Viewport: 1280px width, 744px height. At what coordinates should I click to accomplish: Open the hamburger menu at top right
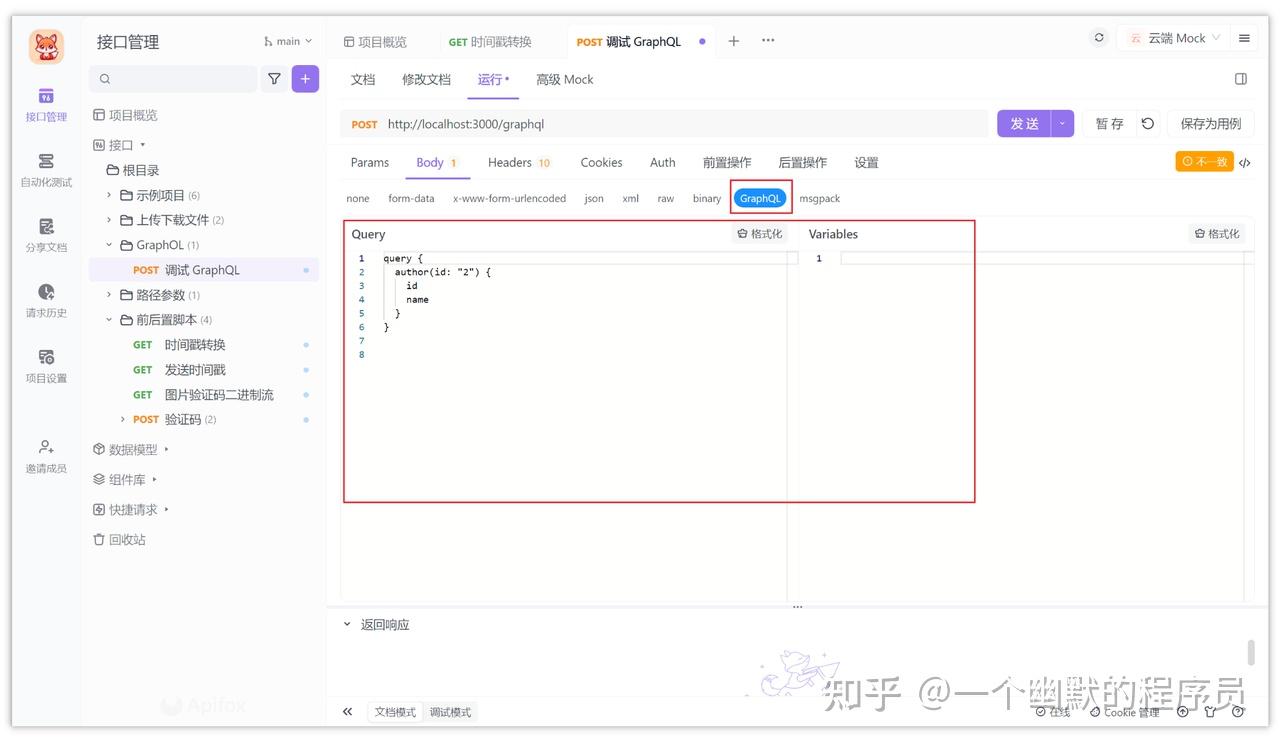click(x=1243, y=37)
